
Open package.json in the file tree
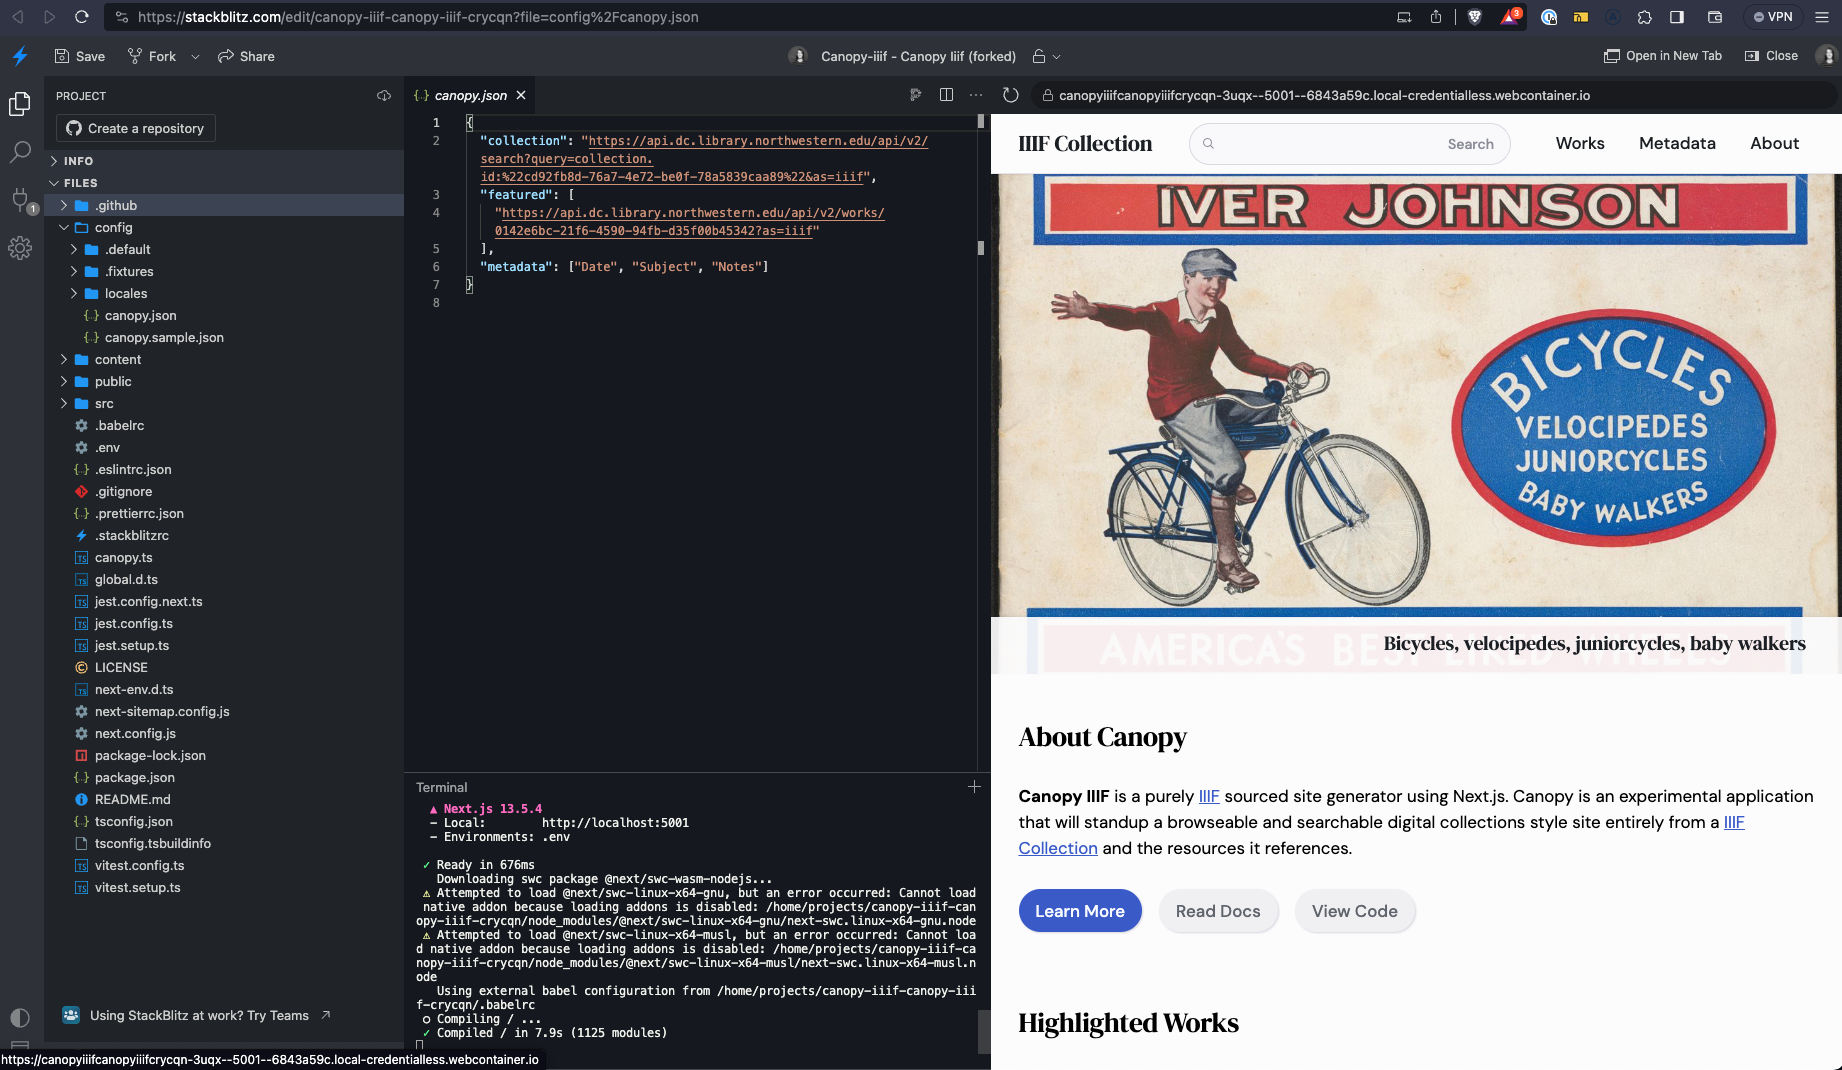(135, 778)
